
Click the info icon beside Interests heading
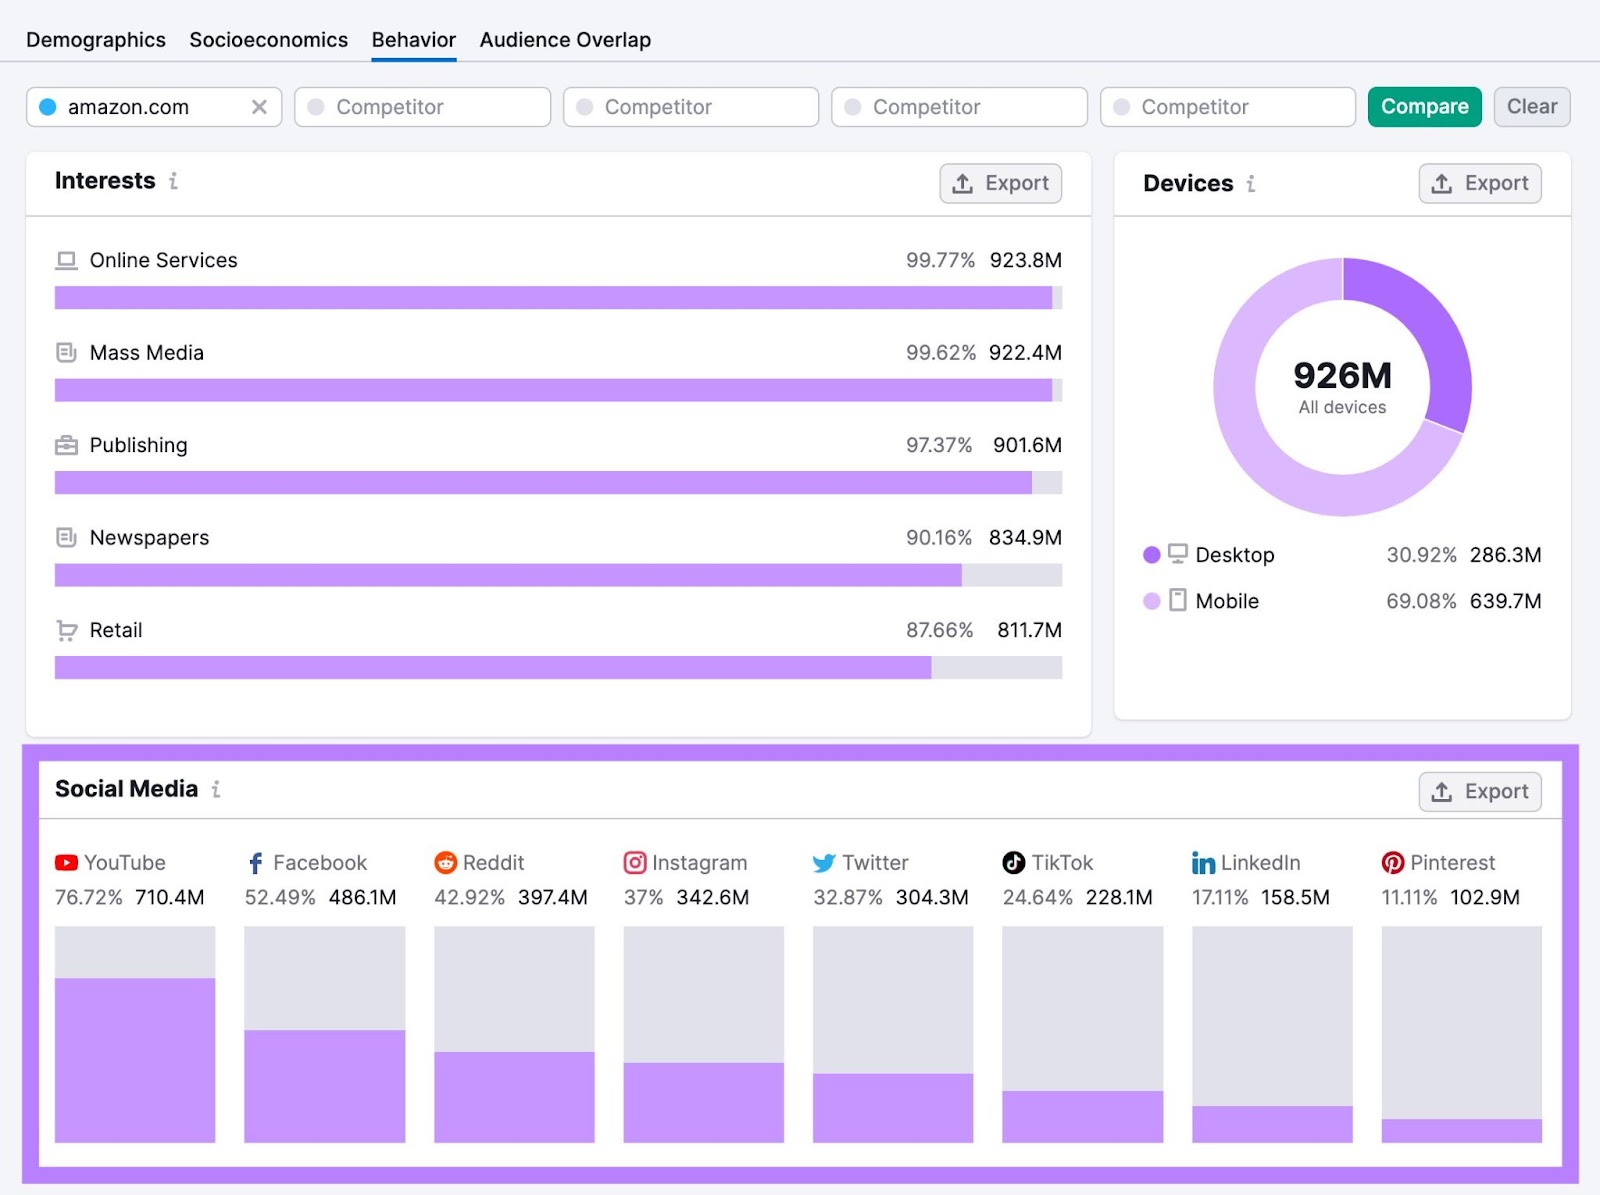click(x=175, y=182)
